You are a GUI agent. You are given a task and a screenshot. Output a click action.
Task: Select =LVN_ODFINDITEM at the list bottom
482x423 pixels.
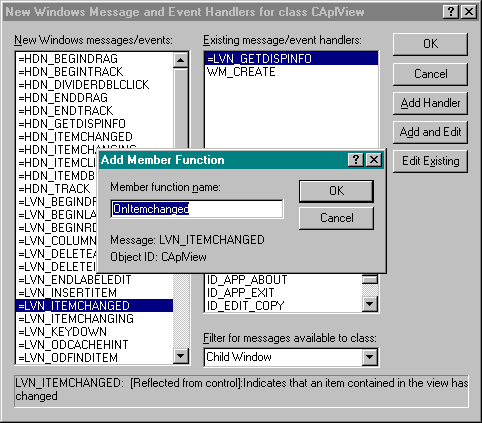click(94, 358)
